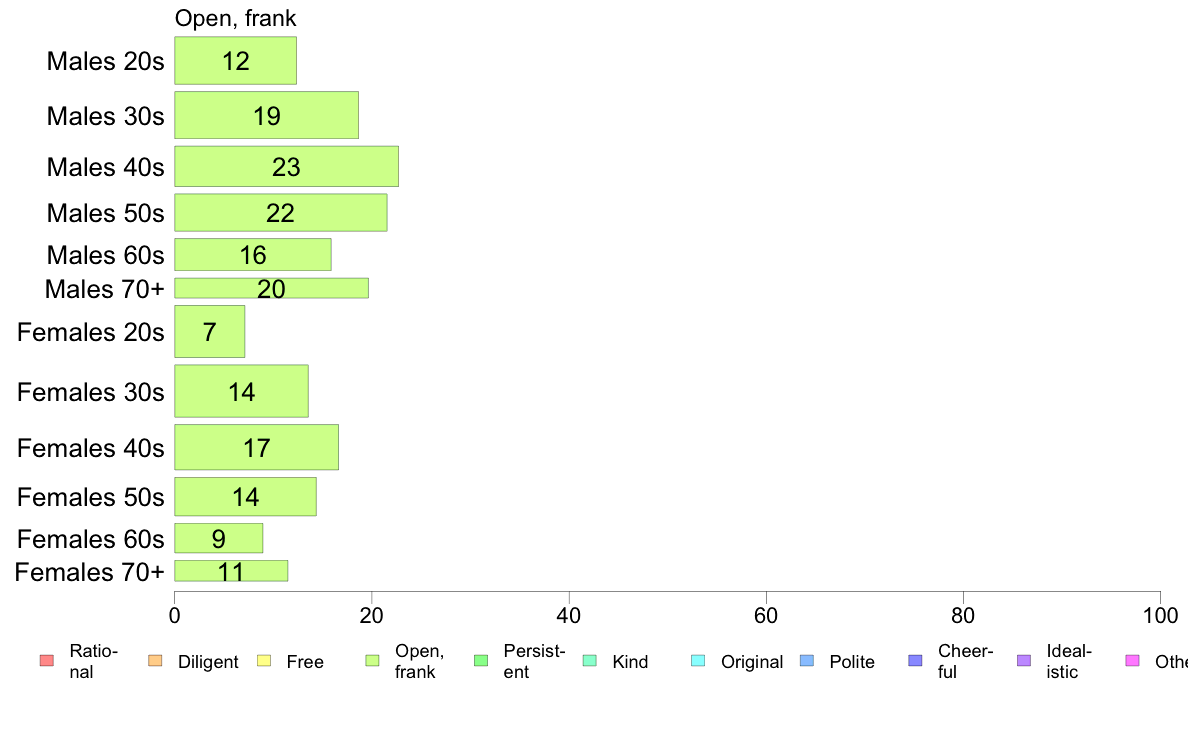1188x736 pixels.
Task: Click the Cheerful legend swatch
Action: click(915, 661)
